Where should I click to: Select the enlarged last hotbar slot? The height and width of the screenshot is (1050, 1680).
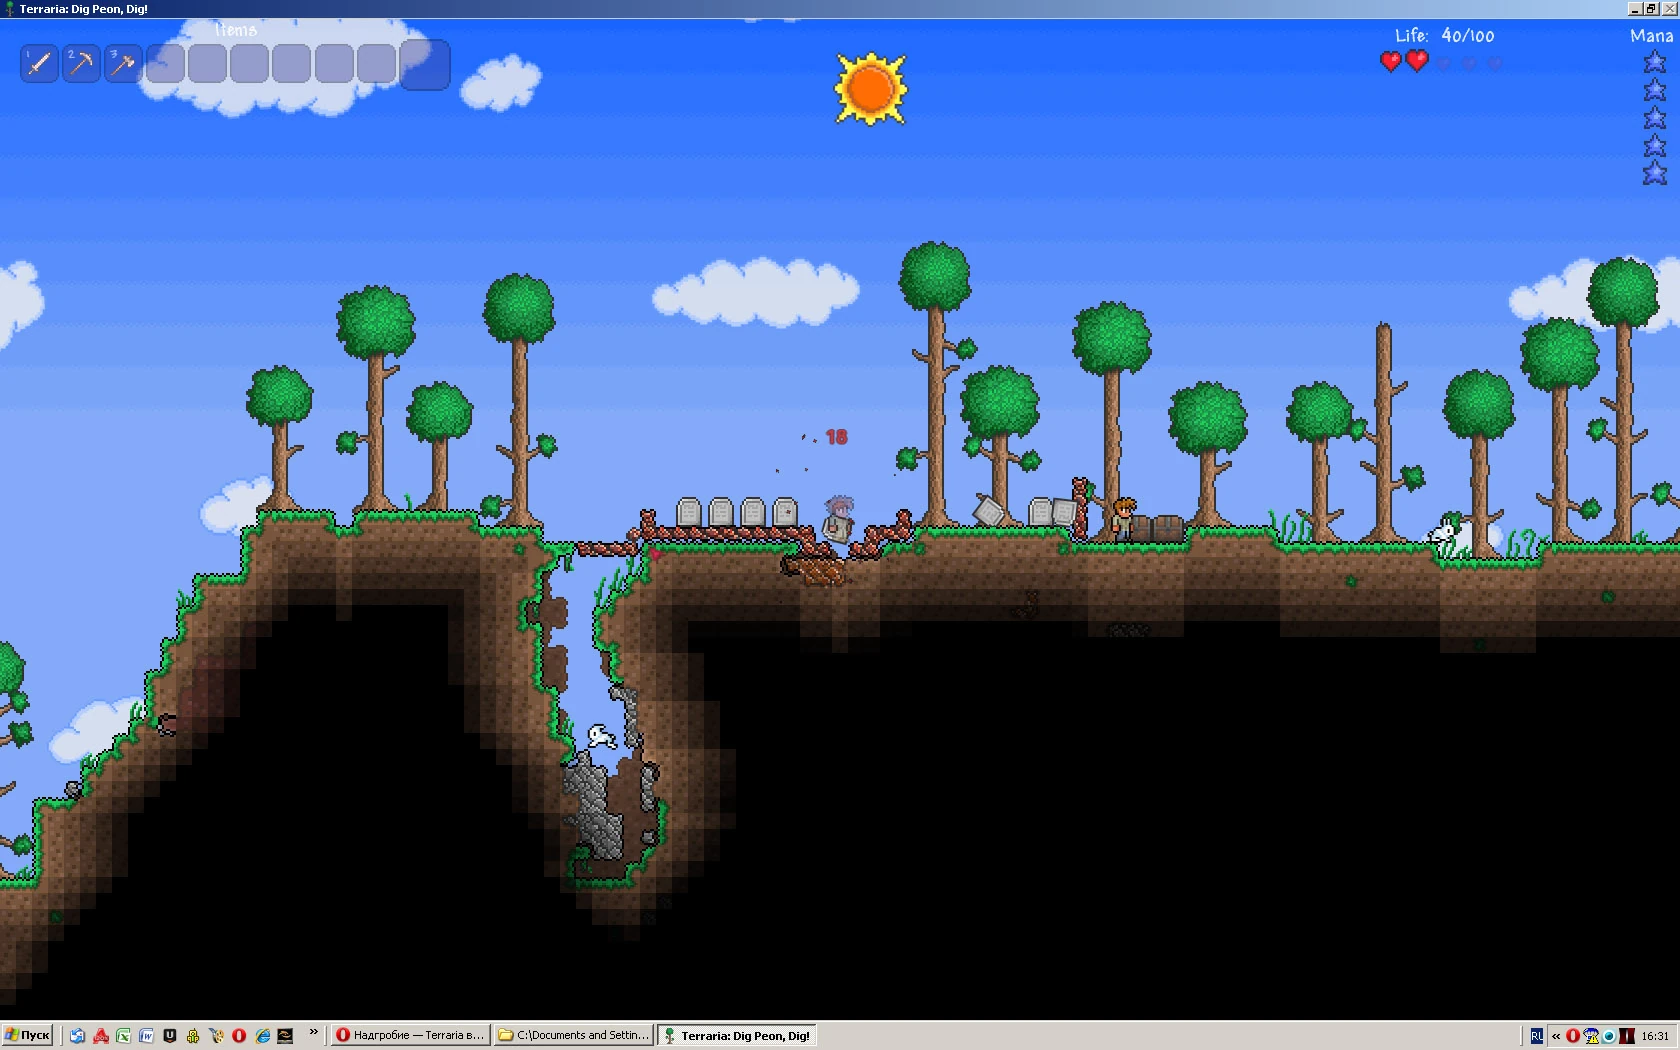(x=425, y=65)
